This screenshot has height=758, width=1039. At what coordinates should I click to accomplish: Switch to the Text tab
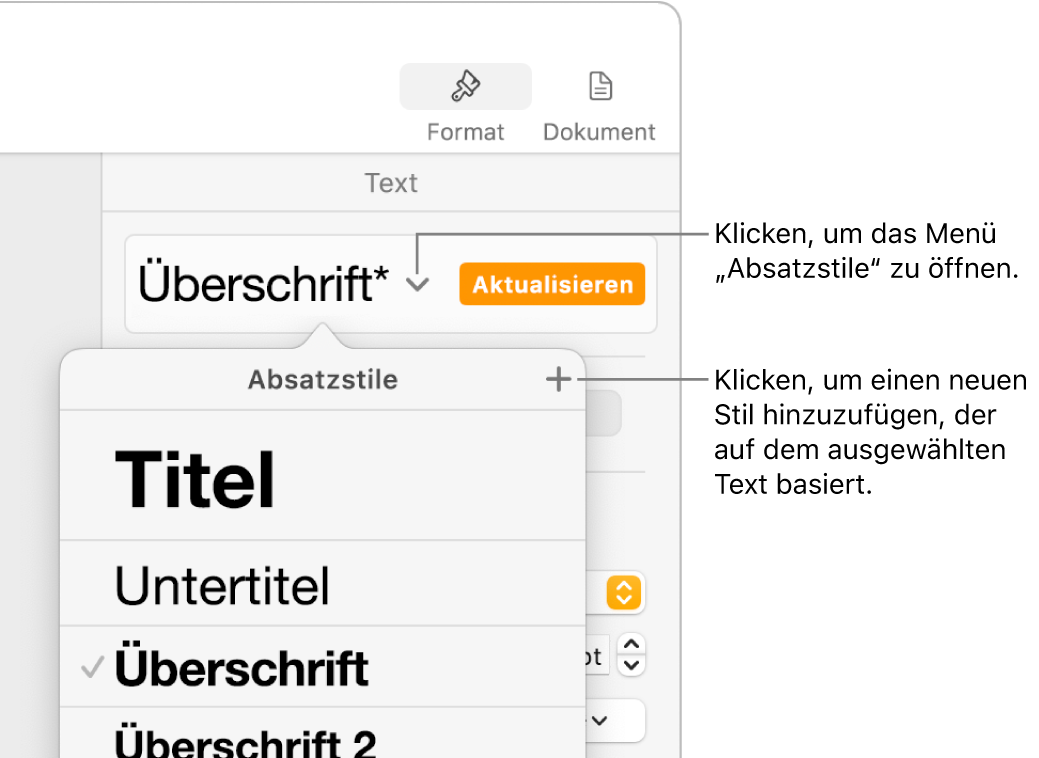coord(391,183)
